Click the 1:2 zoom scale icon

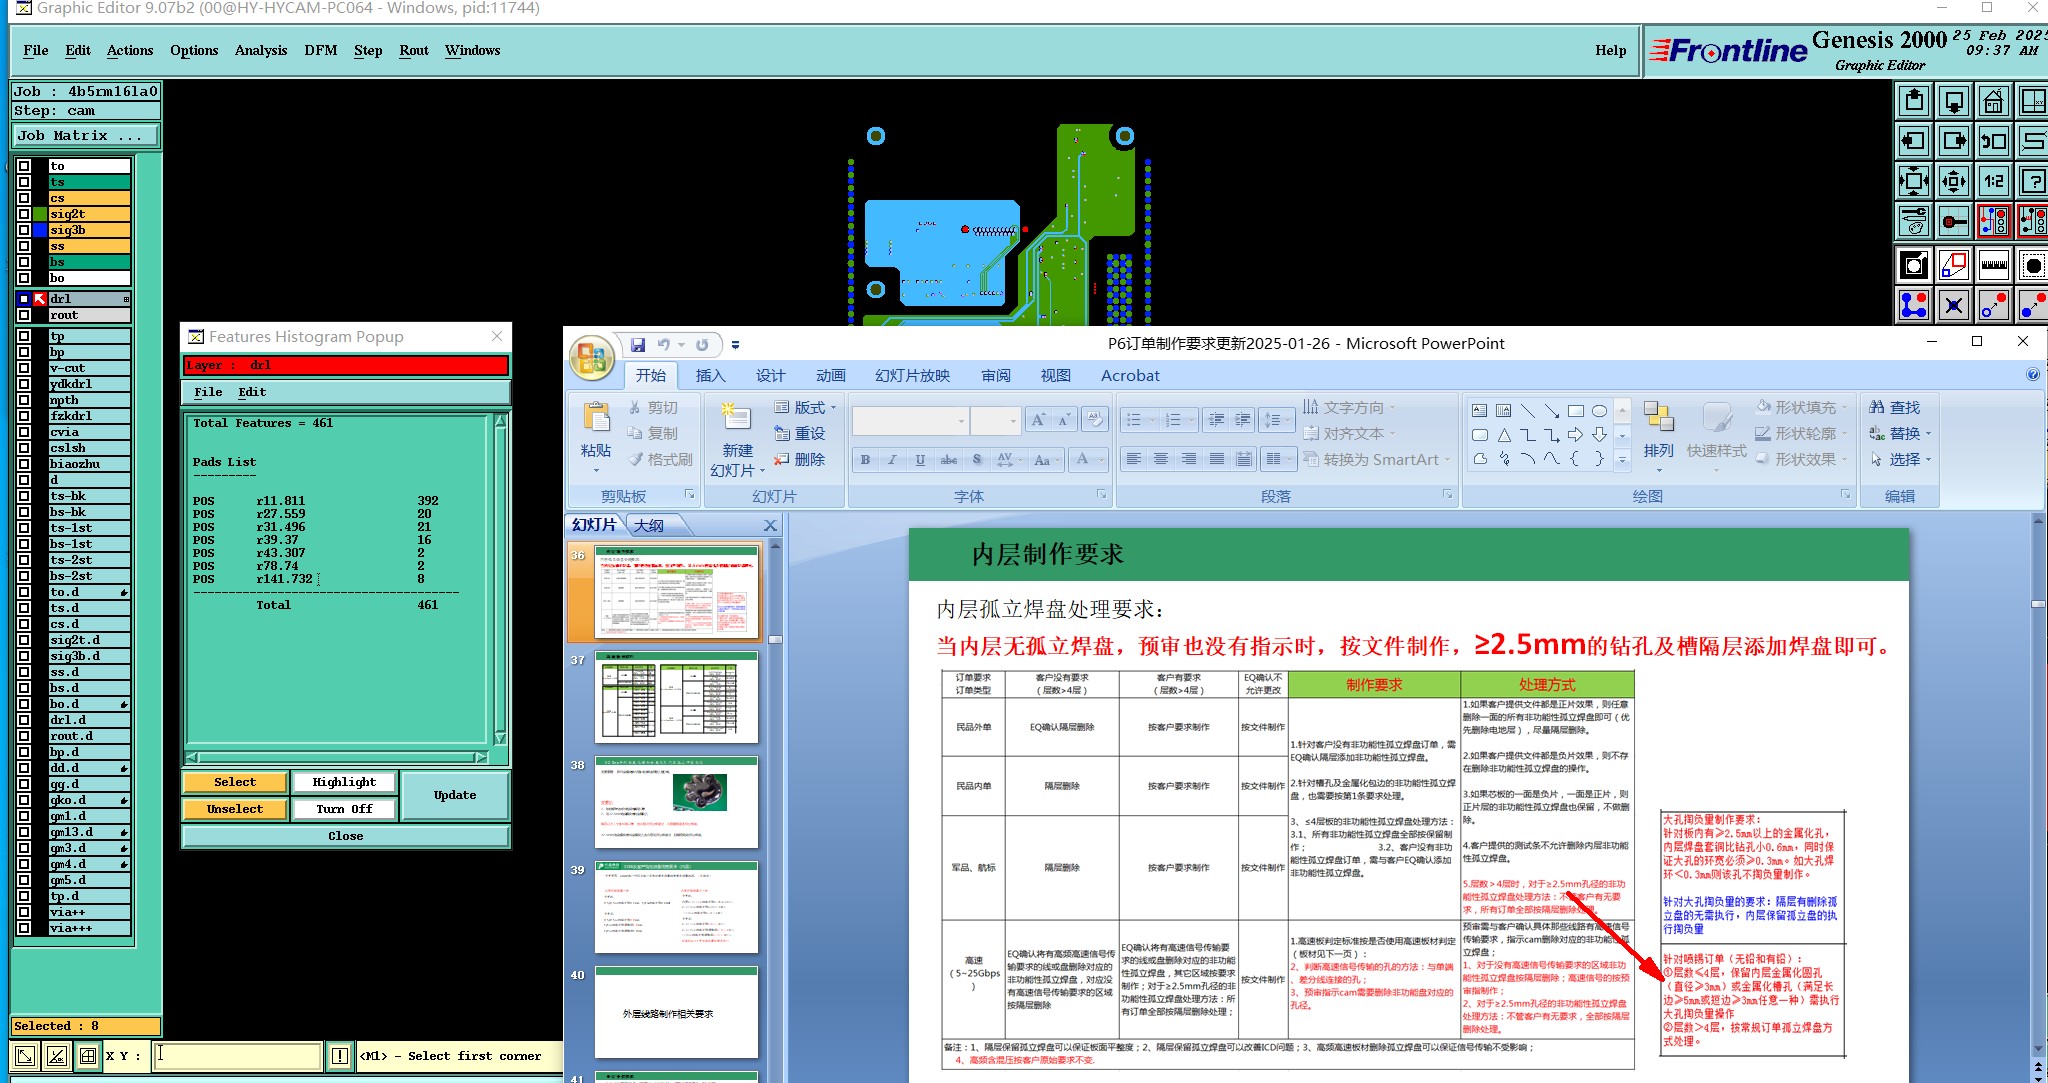[x=1993, y=181]
